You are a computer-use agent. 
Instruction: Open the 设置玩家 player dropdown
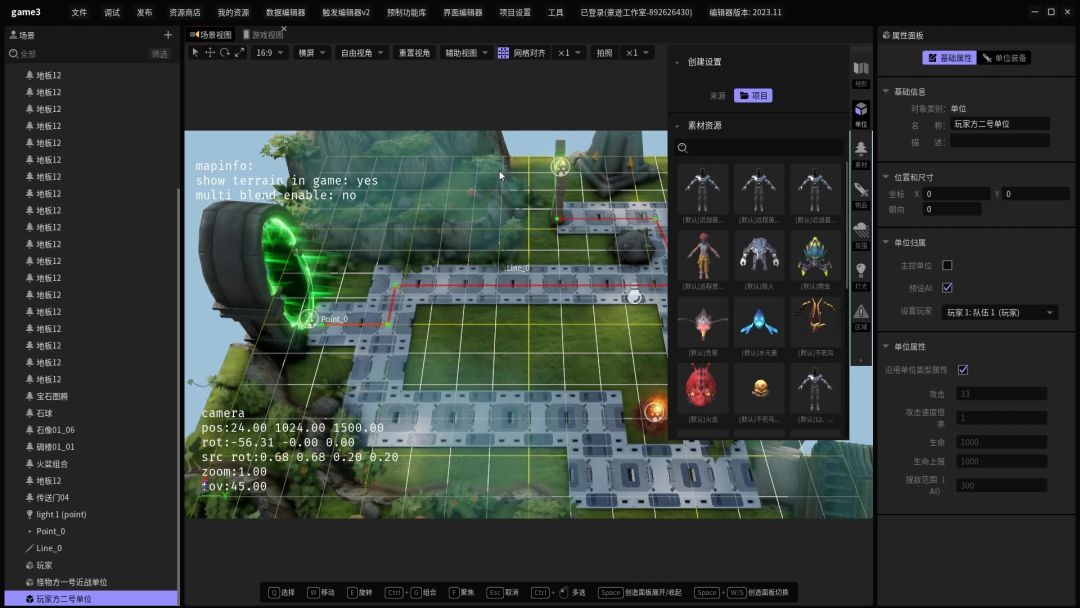(x=1000, y=313)
